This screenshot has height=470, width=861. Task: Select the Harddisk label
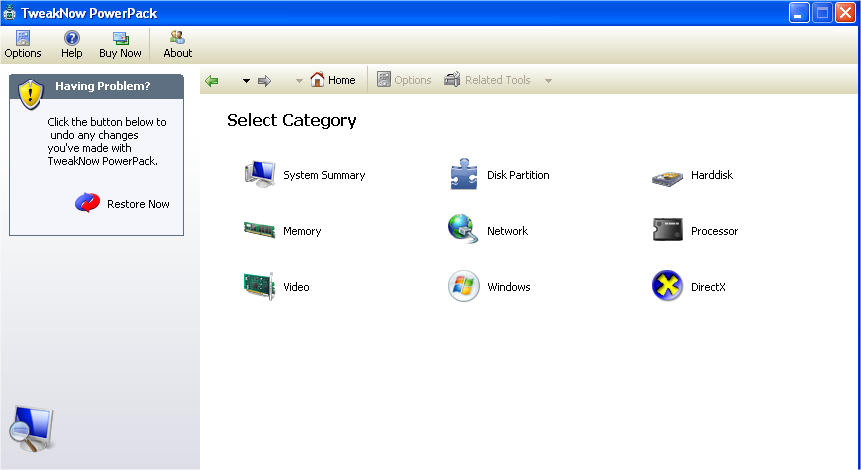(712, 175)
